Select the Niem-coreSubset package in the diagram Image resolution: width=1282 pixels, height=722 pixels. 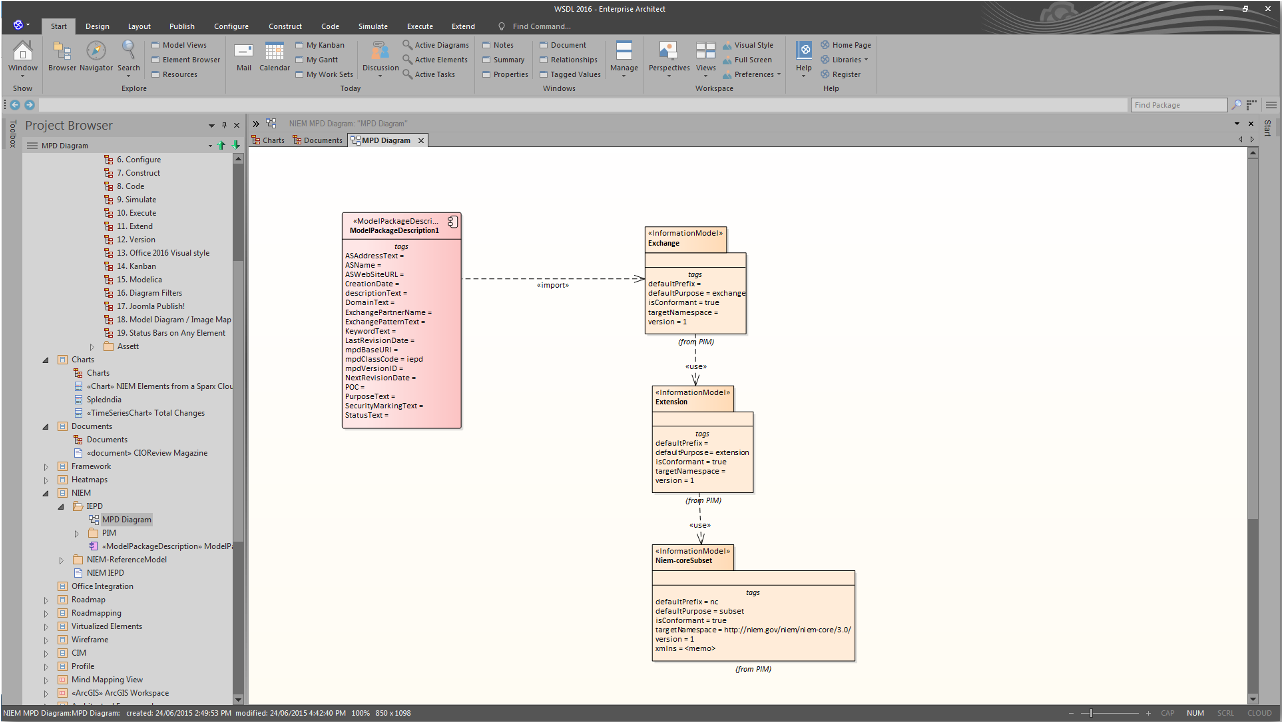pos(754,601)
